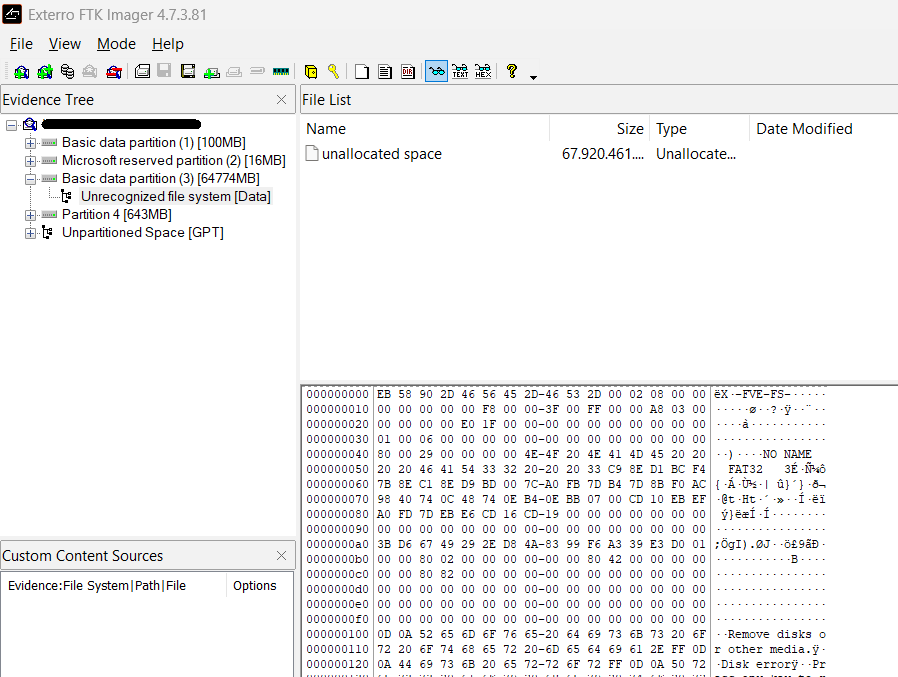
Task: Switch viewer to HEX mode
Action: pyautogui.click(x=483, y=71)
